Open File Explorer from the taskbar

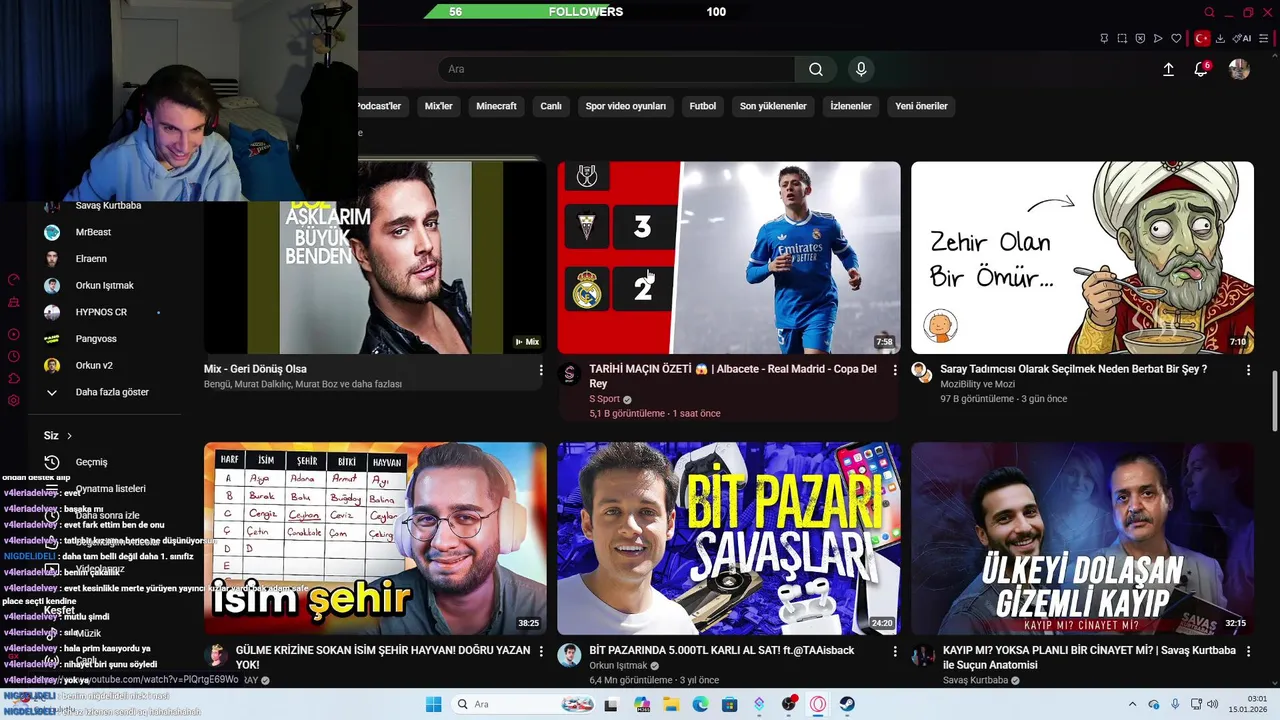pyautogui.click(x=671, y=704)
